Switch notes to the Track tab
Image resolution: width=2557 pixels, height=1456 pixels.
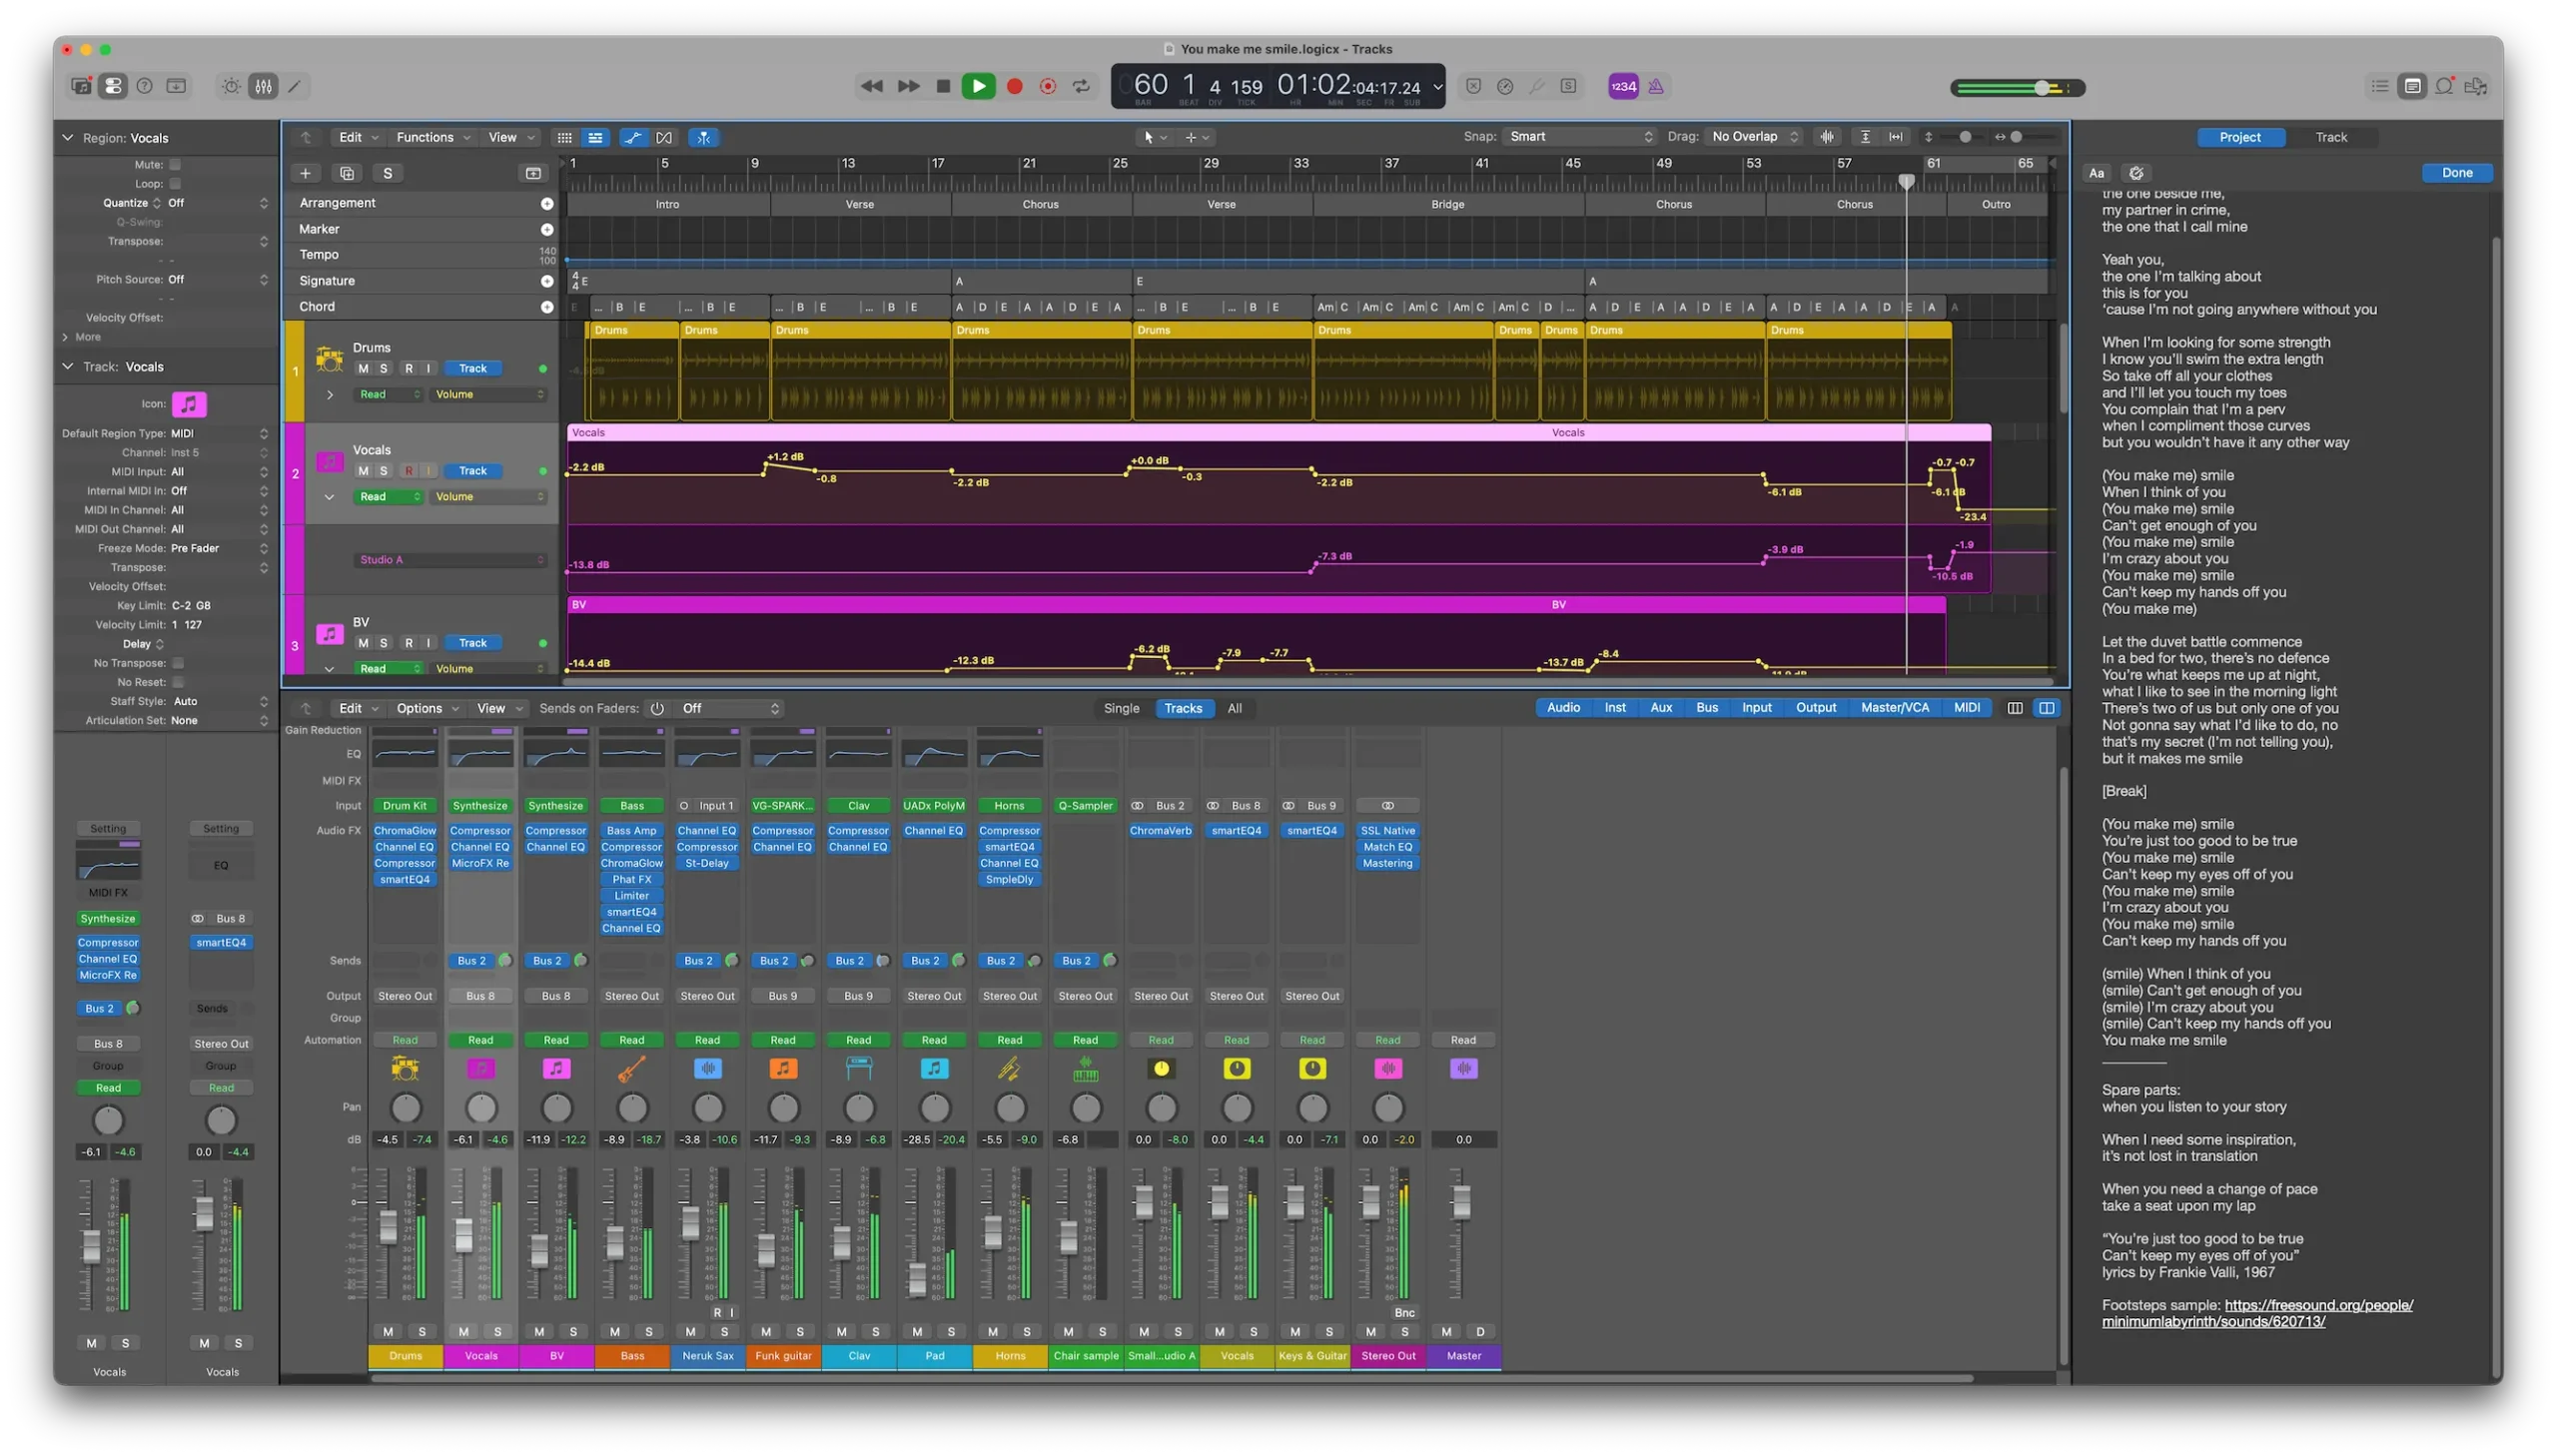pos(2330,137)
